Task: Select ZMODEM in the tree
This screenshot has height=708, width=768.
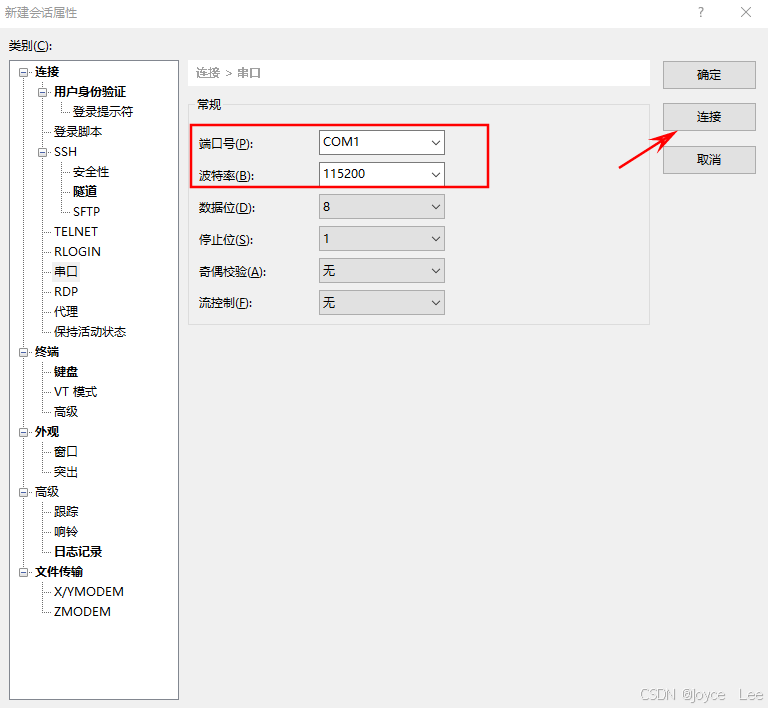Action: (x=82, y=612)
